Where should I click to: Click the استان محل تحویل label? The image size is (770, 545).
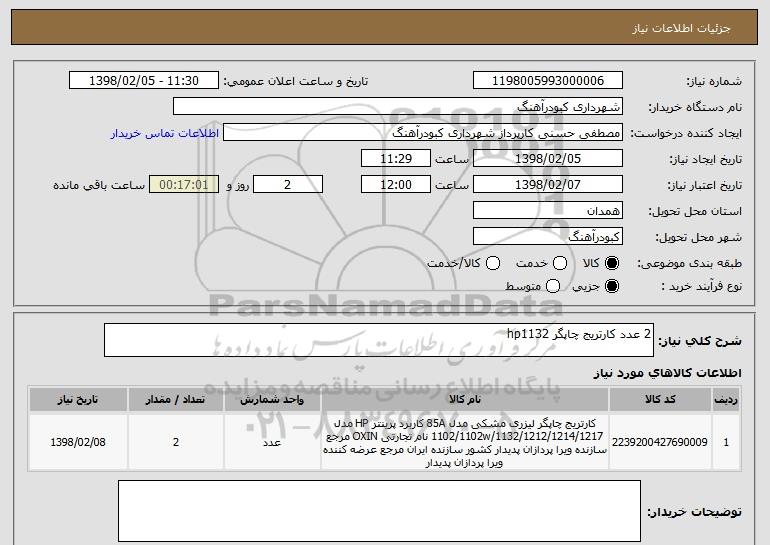[695, 211]
